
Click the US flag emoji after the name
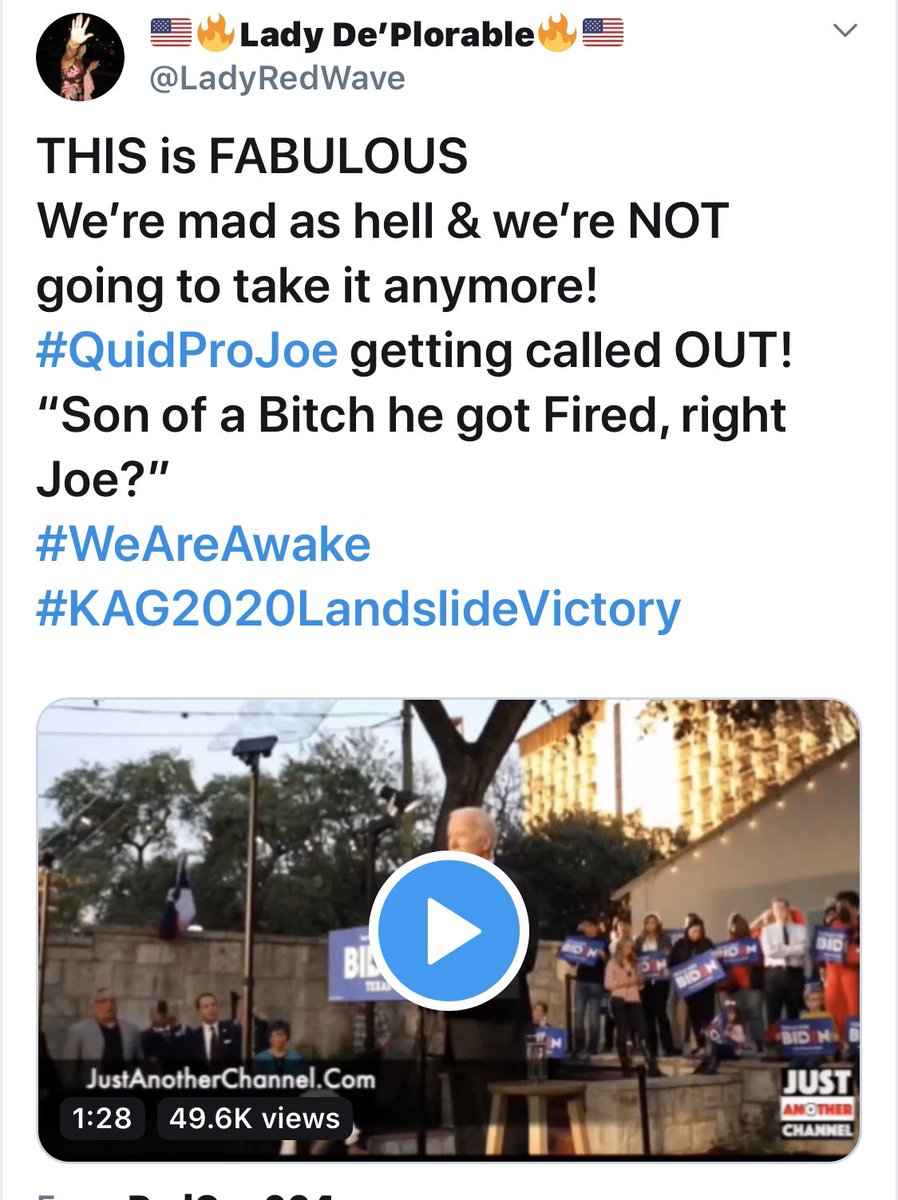point(603,33)
